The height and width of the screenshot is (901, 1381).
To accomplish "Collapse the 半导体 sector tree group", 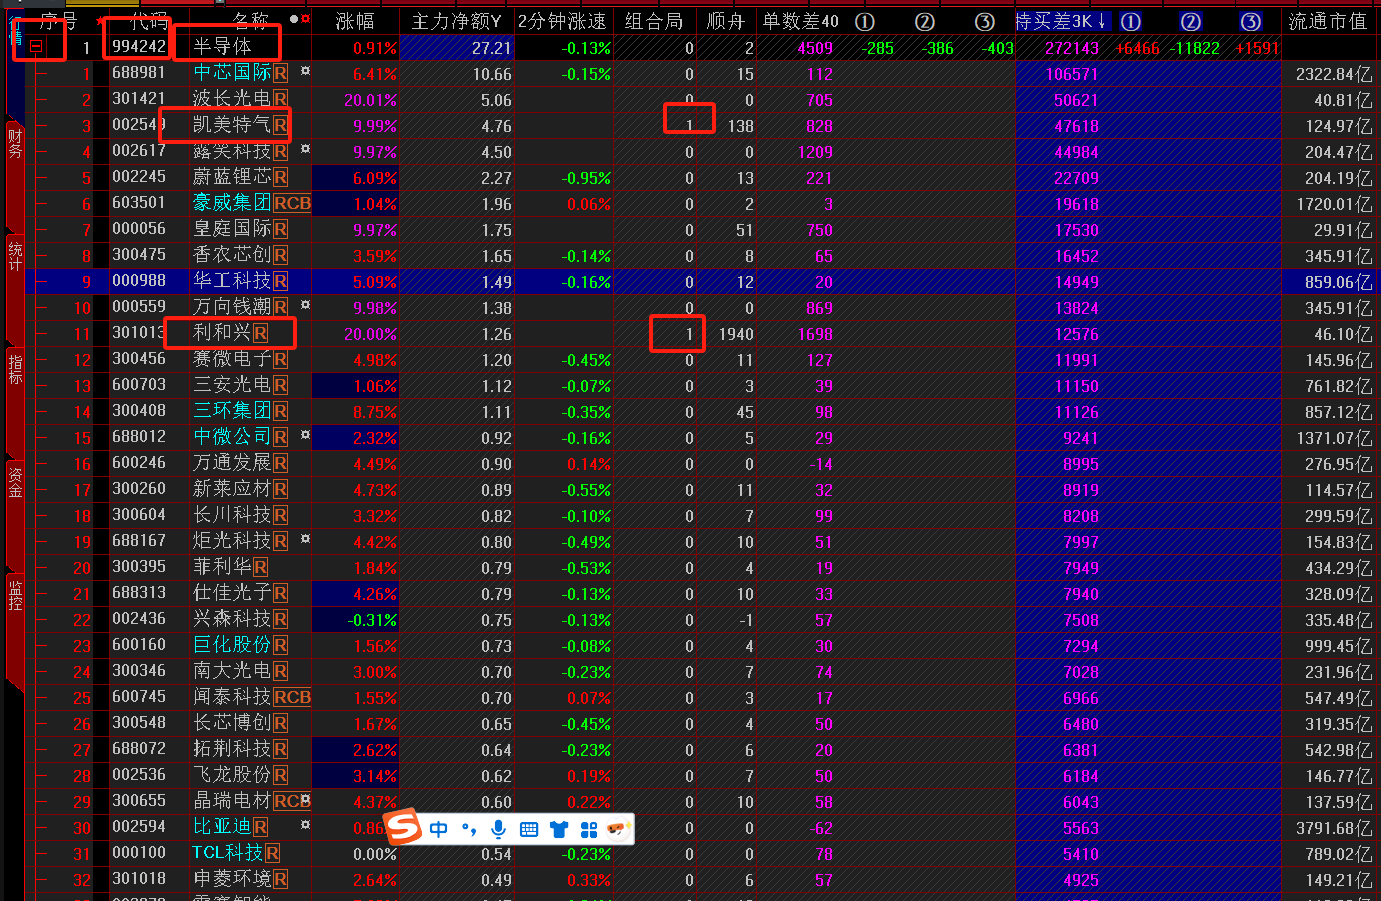I will pyautogui.click(x=36, y=46).
